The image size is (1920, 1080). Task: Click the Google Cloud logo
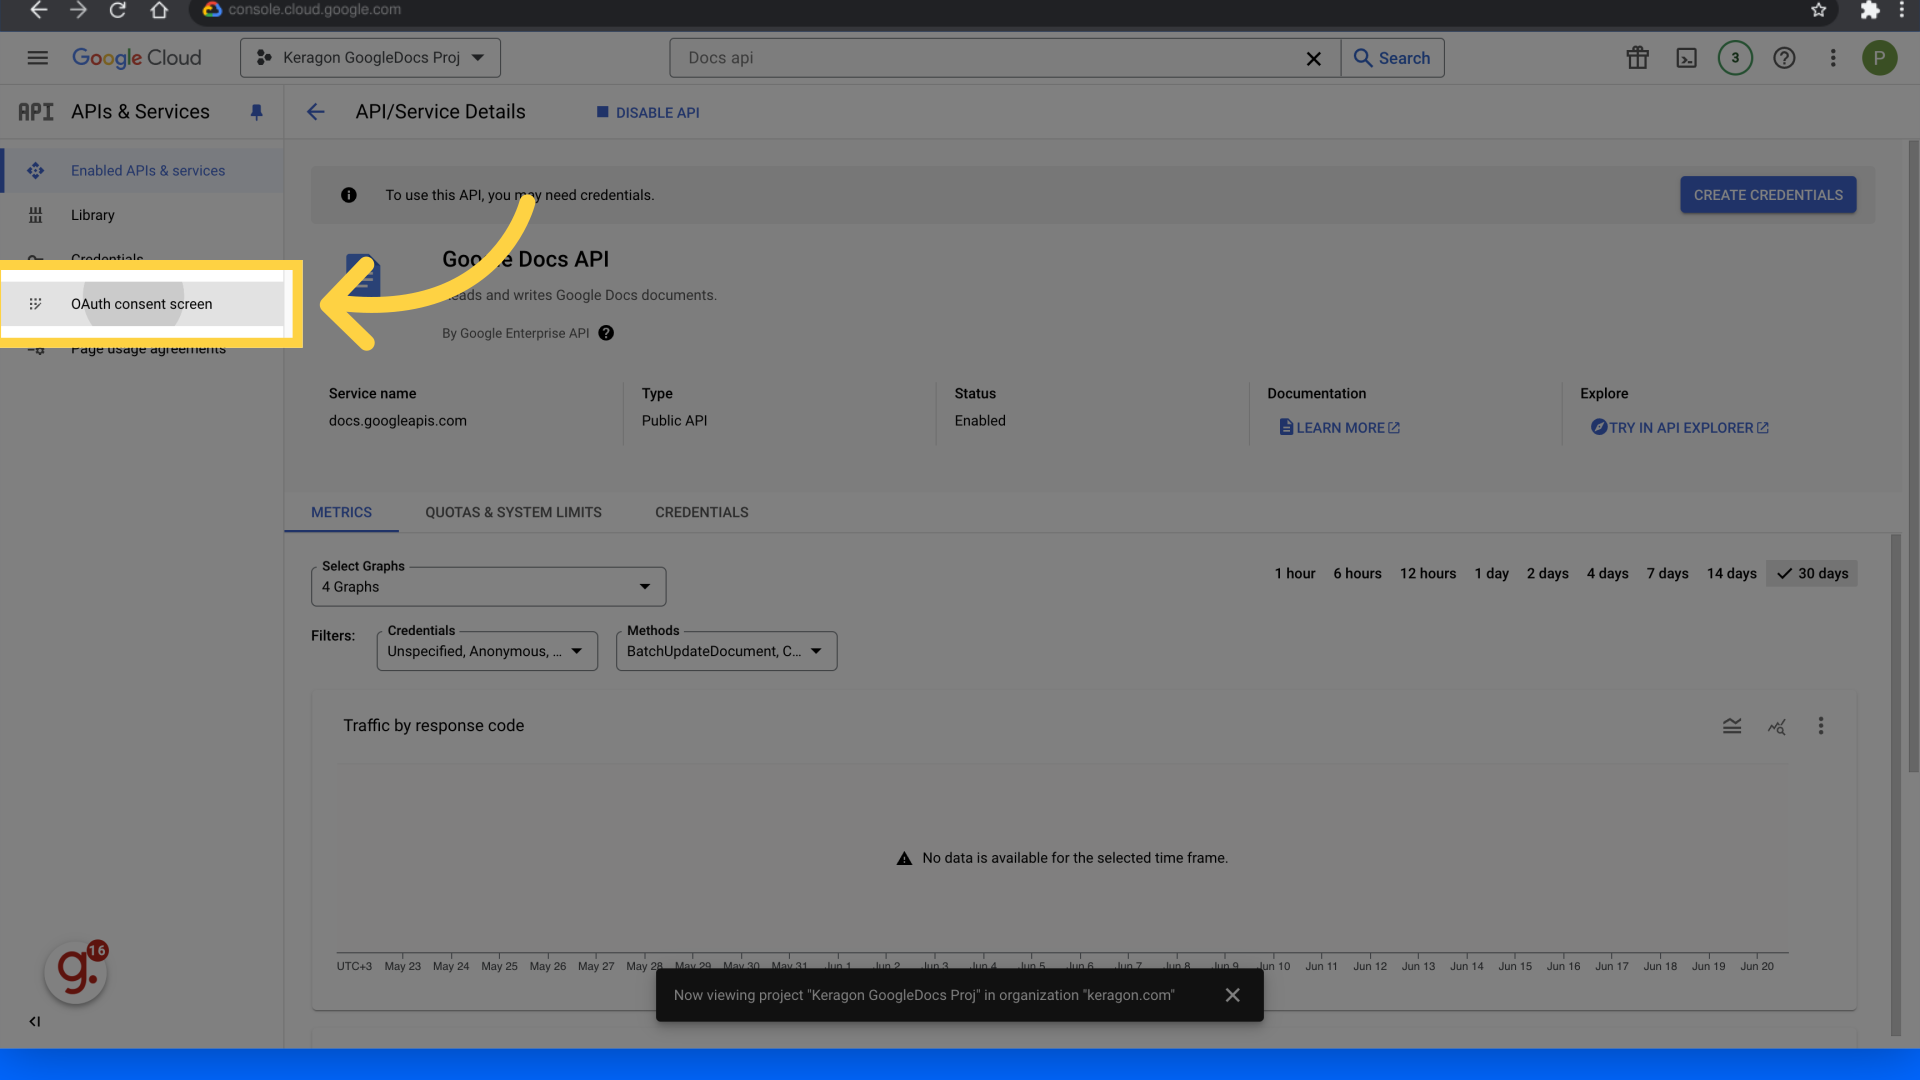[x=136, y=58]
